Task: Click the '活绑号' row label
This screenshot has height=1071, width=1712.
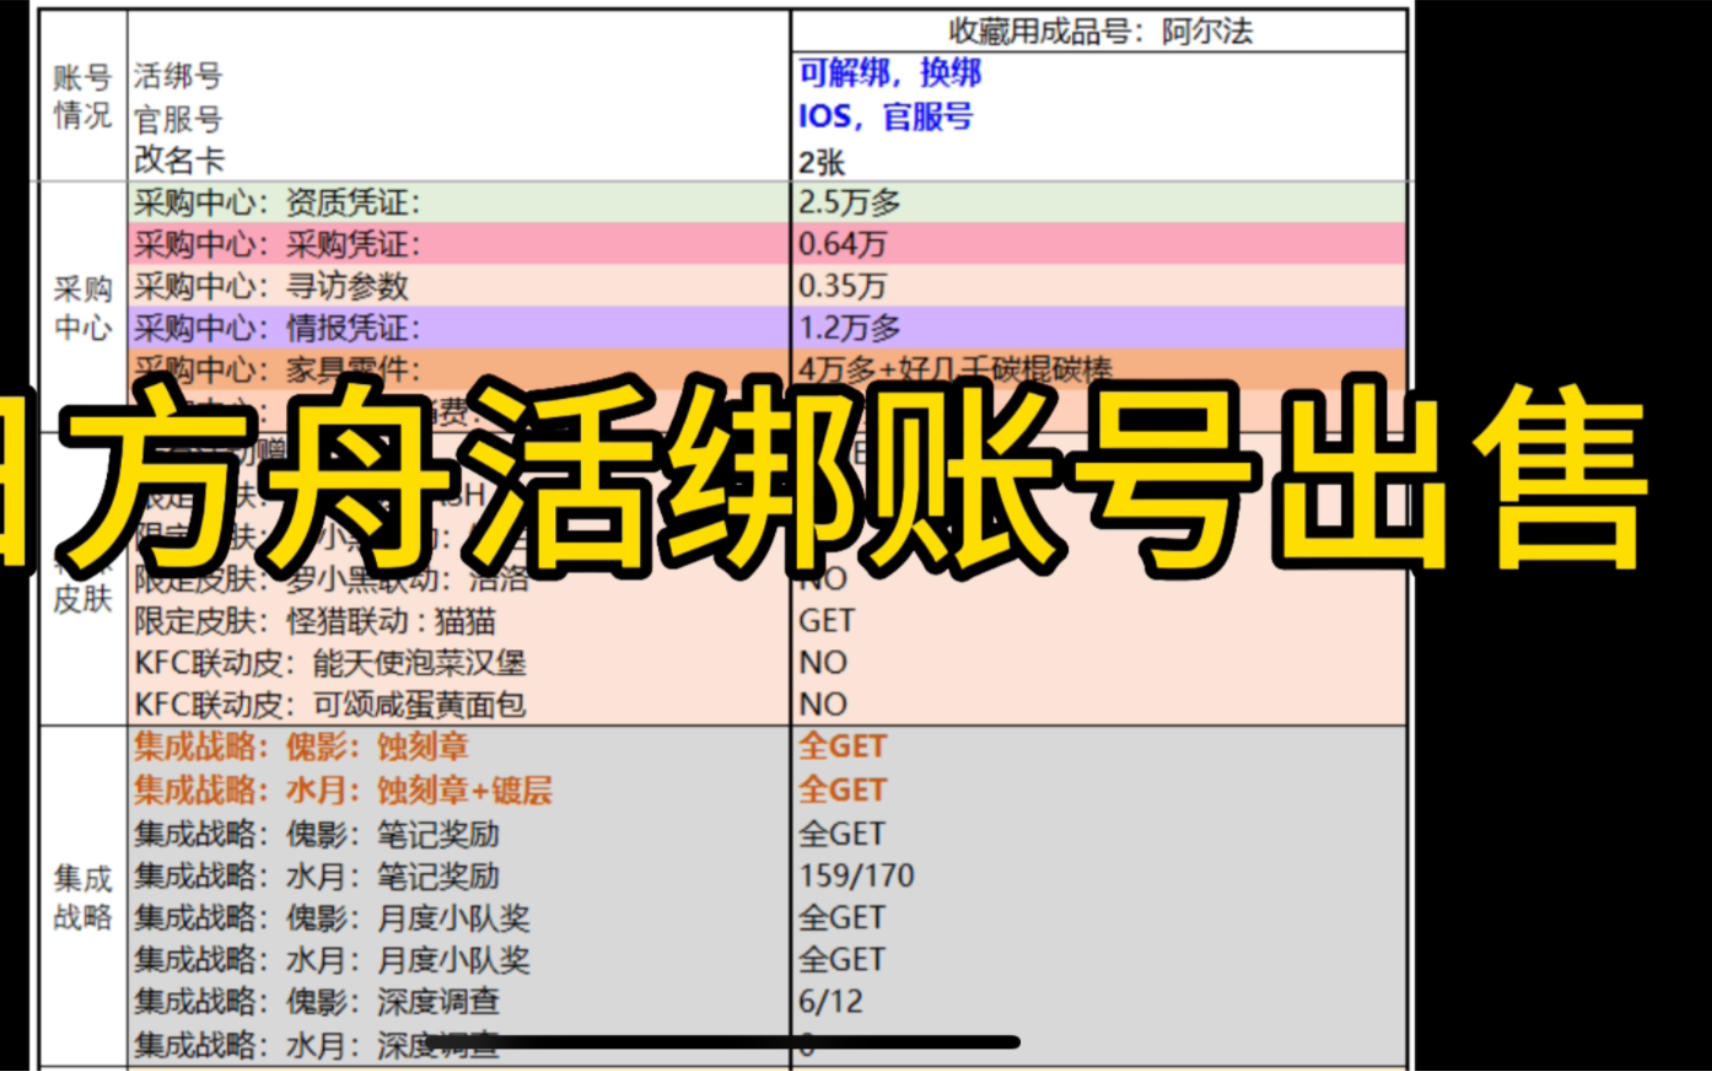Action: coord(178,75)
